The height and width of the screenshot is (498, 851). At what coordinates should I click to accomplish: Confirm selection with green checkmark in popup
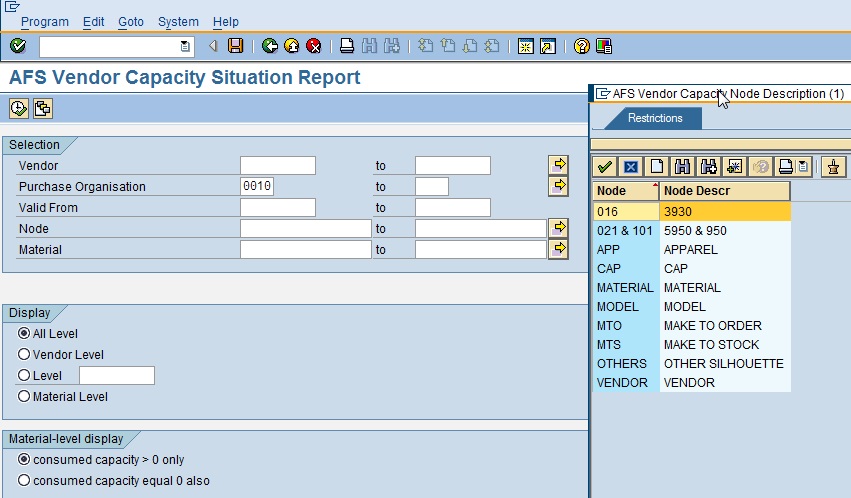point(606,167)
